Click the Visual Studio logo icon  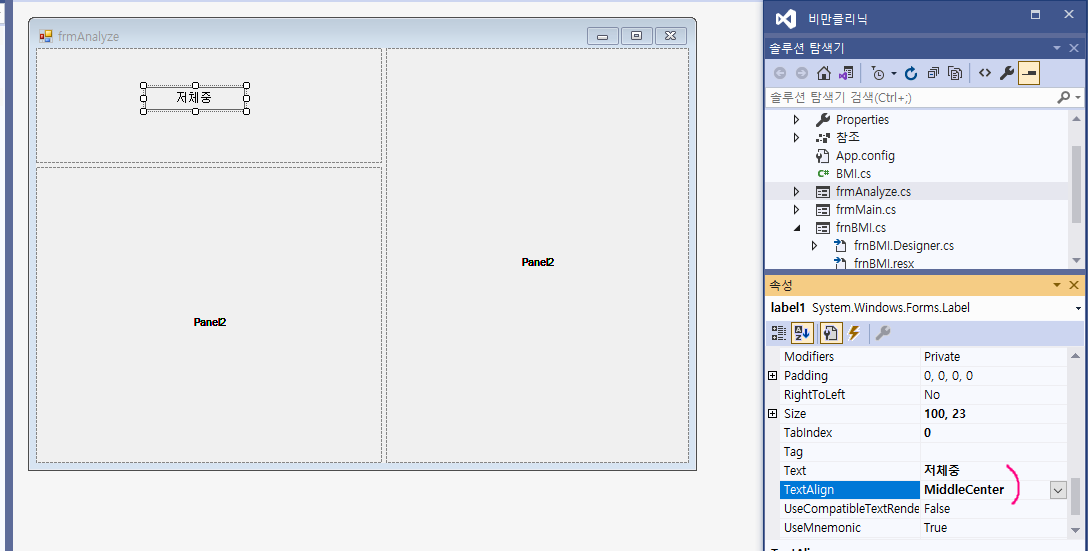click(x=785, y=19)
